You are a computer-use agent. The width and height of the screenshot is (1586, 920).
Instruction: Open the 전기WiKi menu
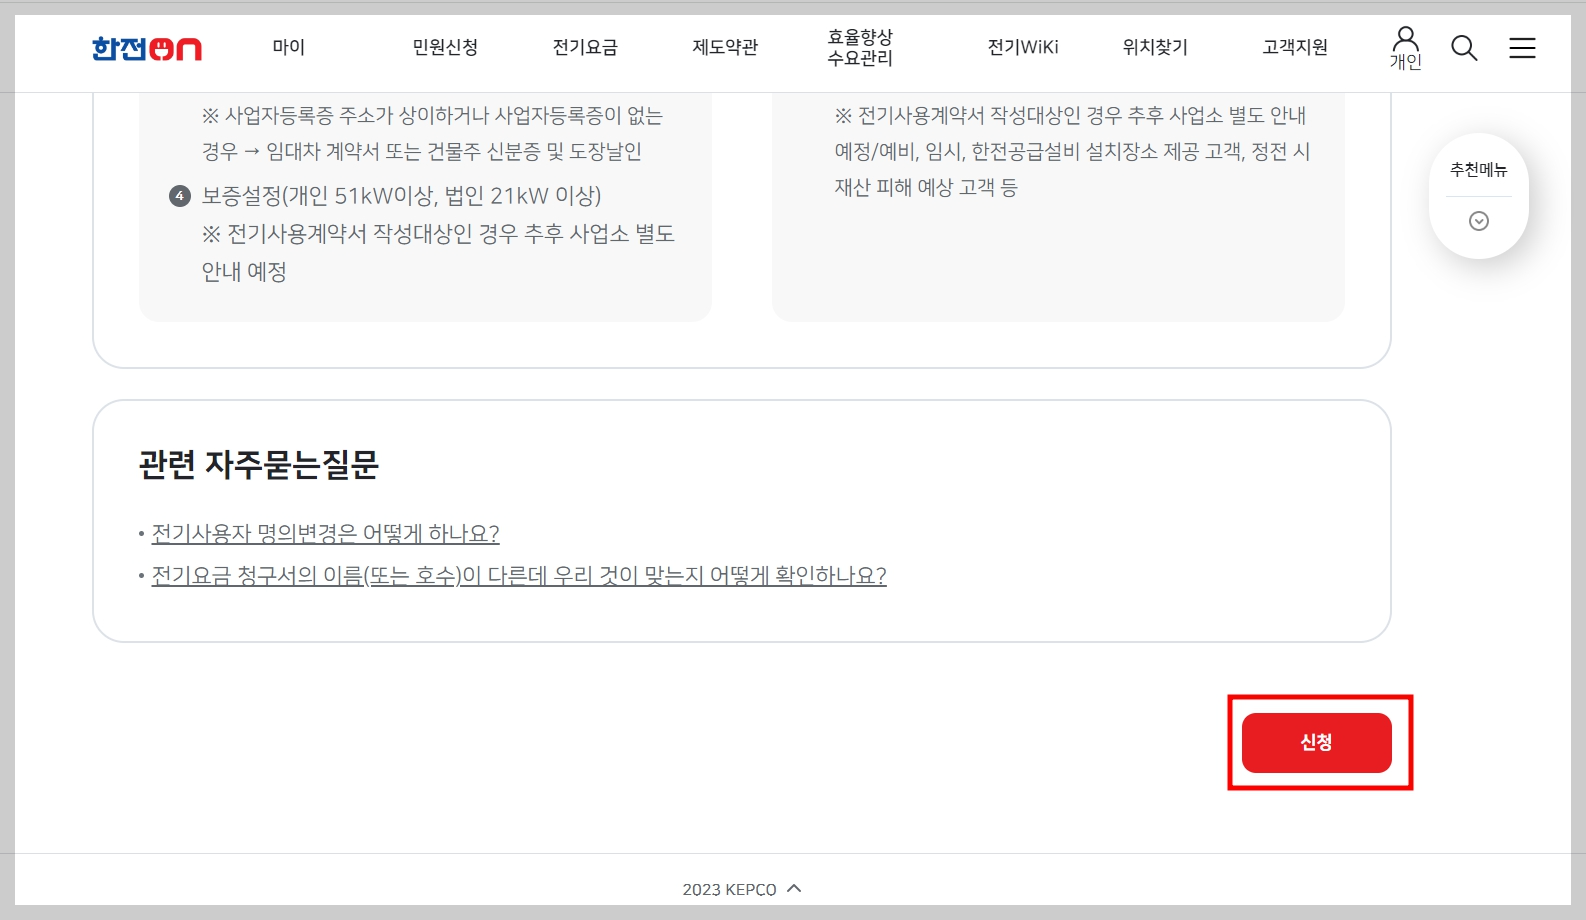pos(1023,47)
